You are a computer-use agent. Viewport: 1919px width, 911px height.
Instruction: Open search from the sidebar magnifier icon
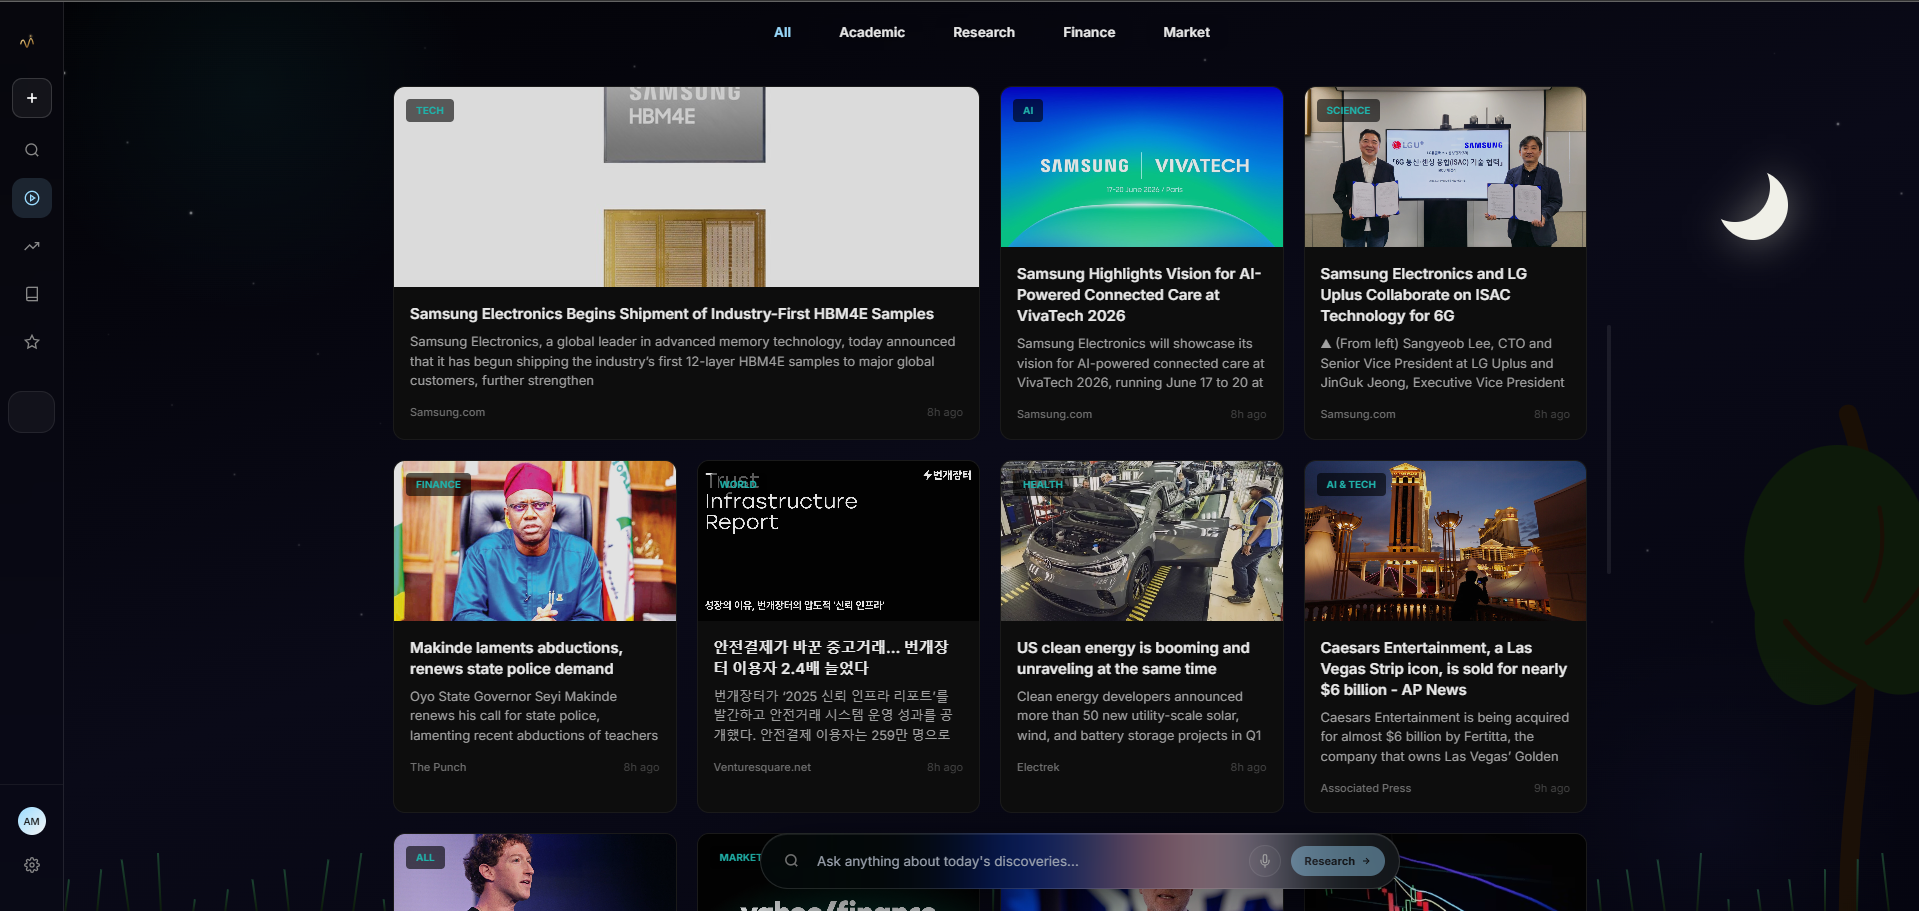click(32, 150)
